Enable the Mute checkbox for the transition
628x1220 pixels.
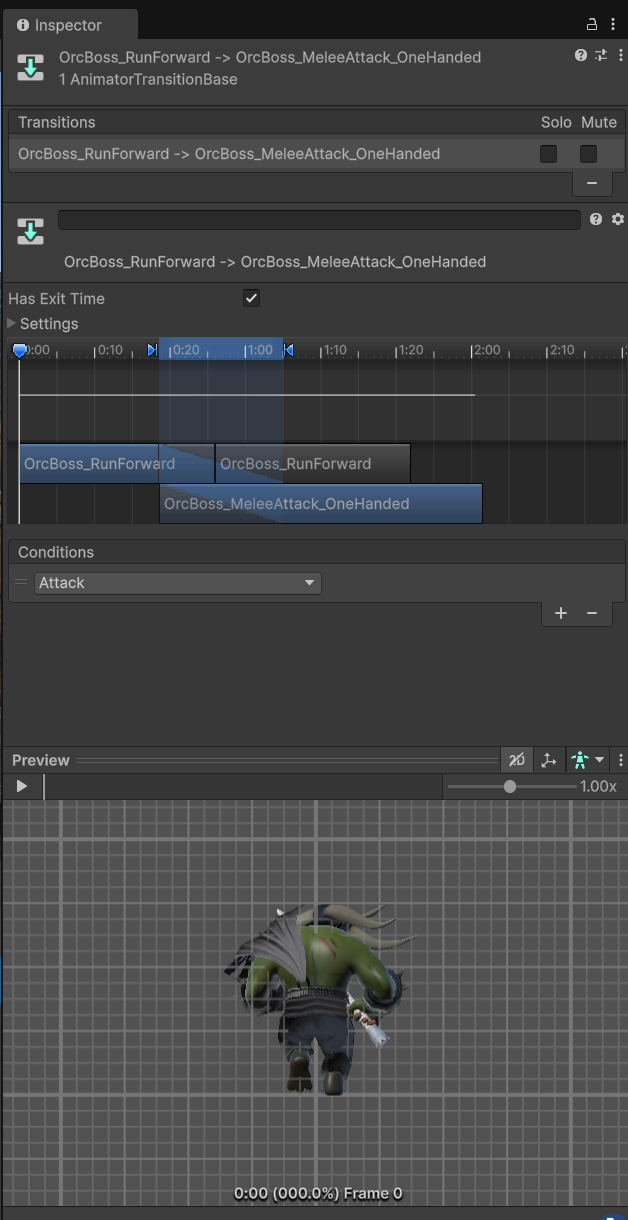[x=588, y=154]
